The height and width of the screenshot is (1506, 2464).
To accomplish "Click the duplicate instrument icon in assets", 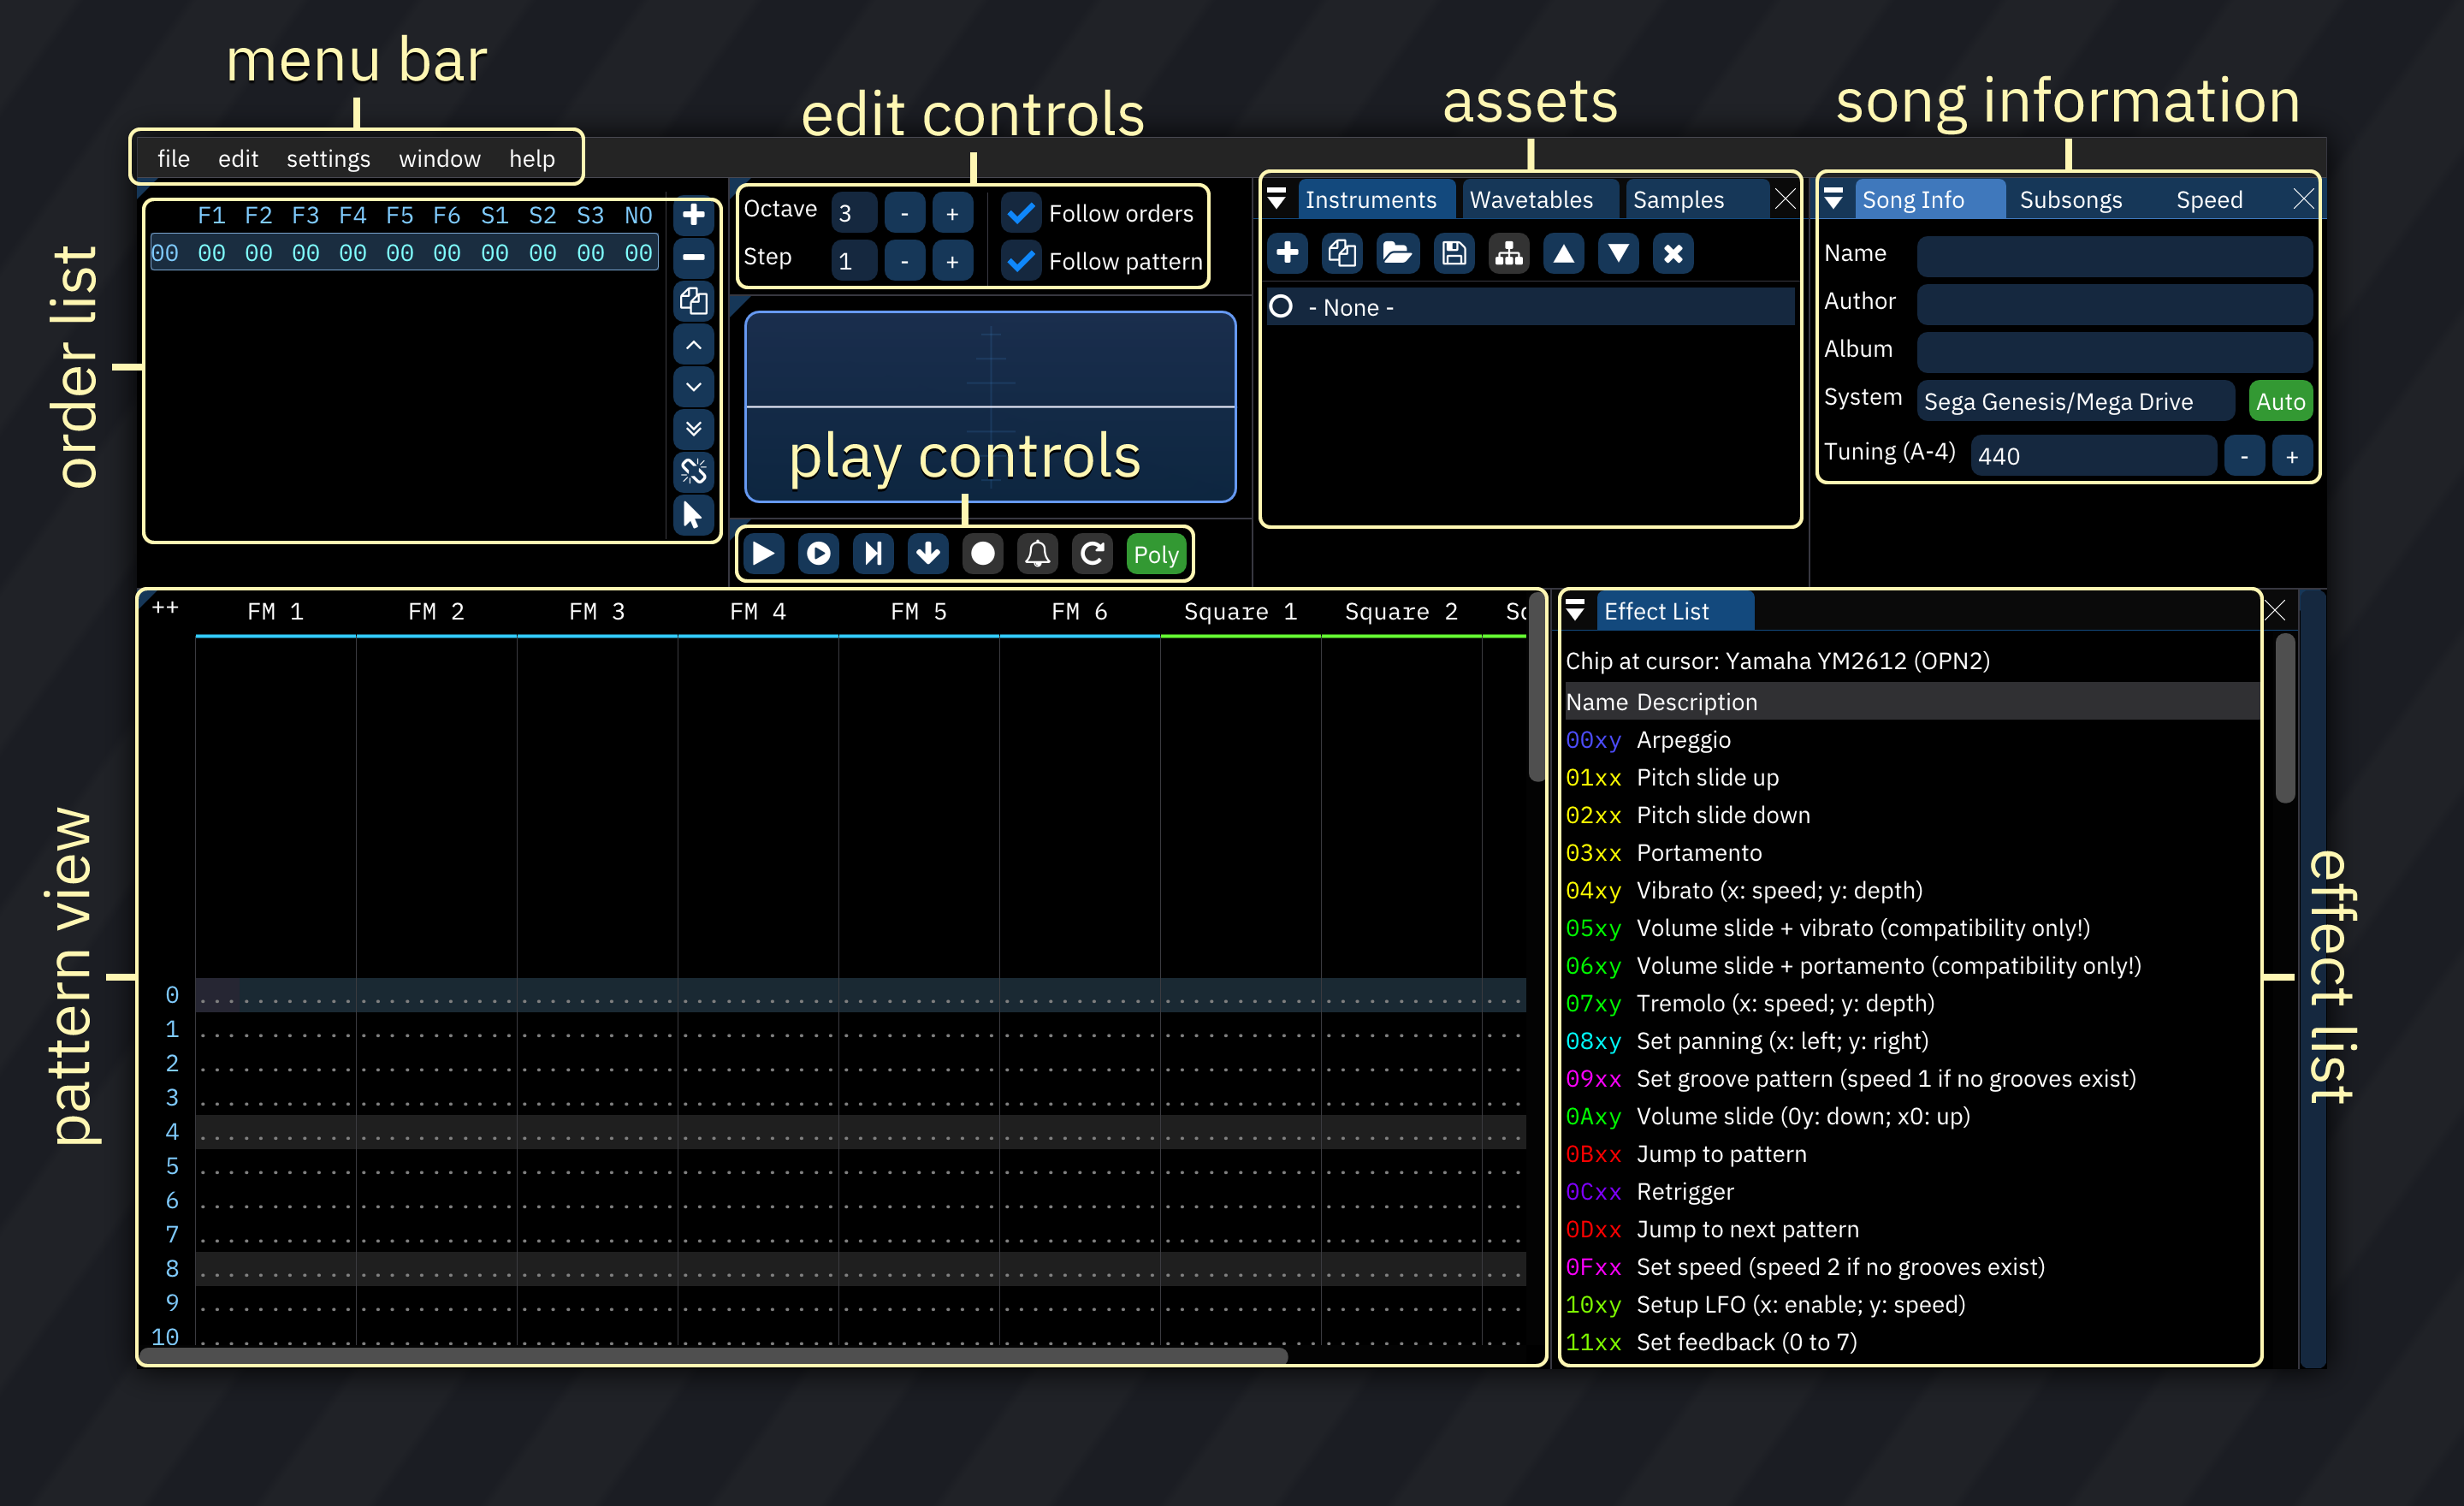I will coord(1342,255).
